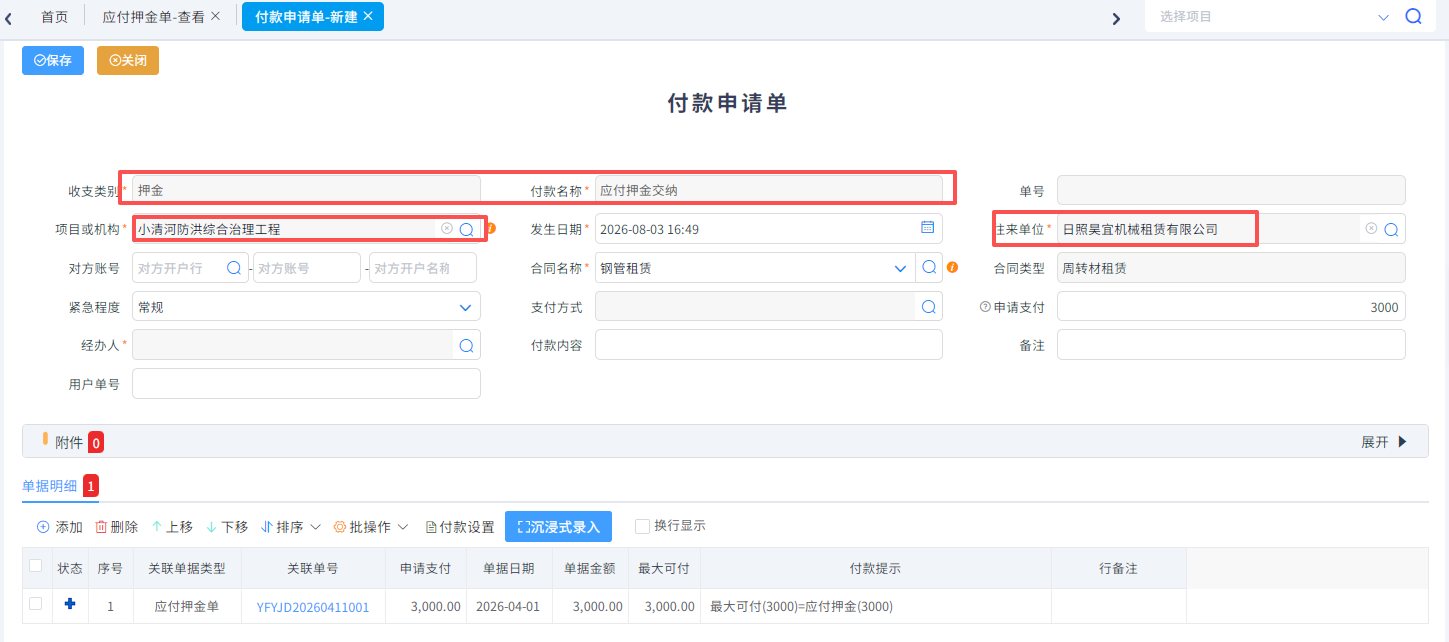Select the 单据明细 tab
The height and width of the screenshot is (642, 1449).
pyautogui.click(x=50, y=486)
